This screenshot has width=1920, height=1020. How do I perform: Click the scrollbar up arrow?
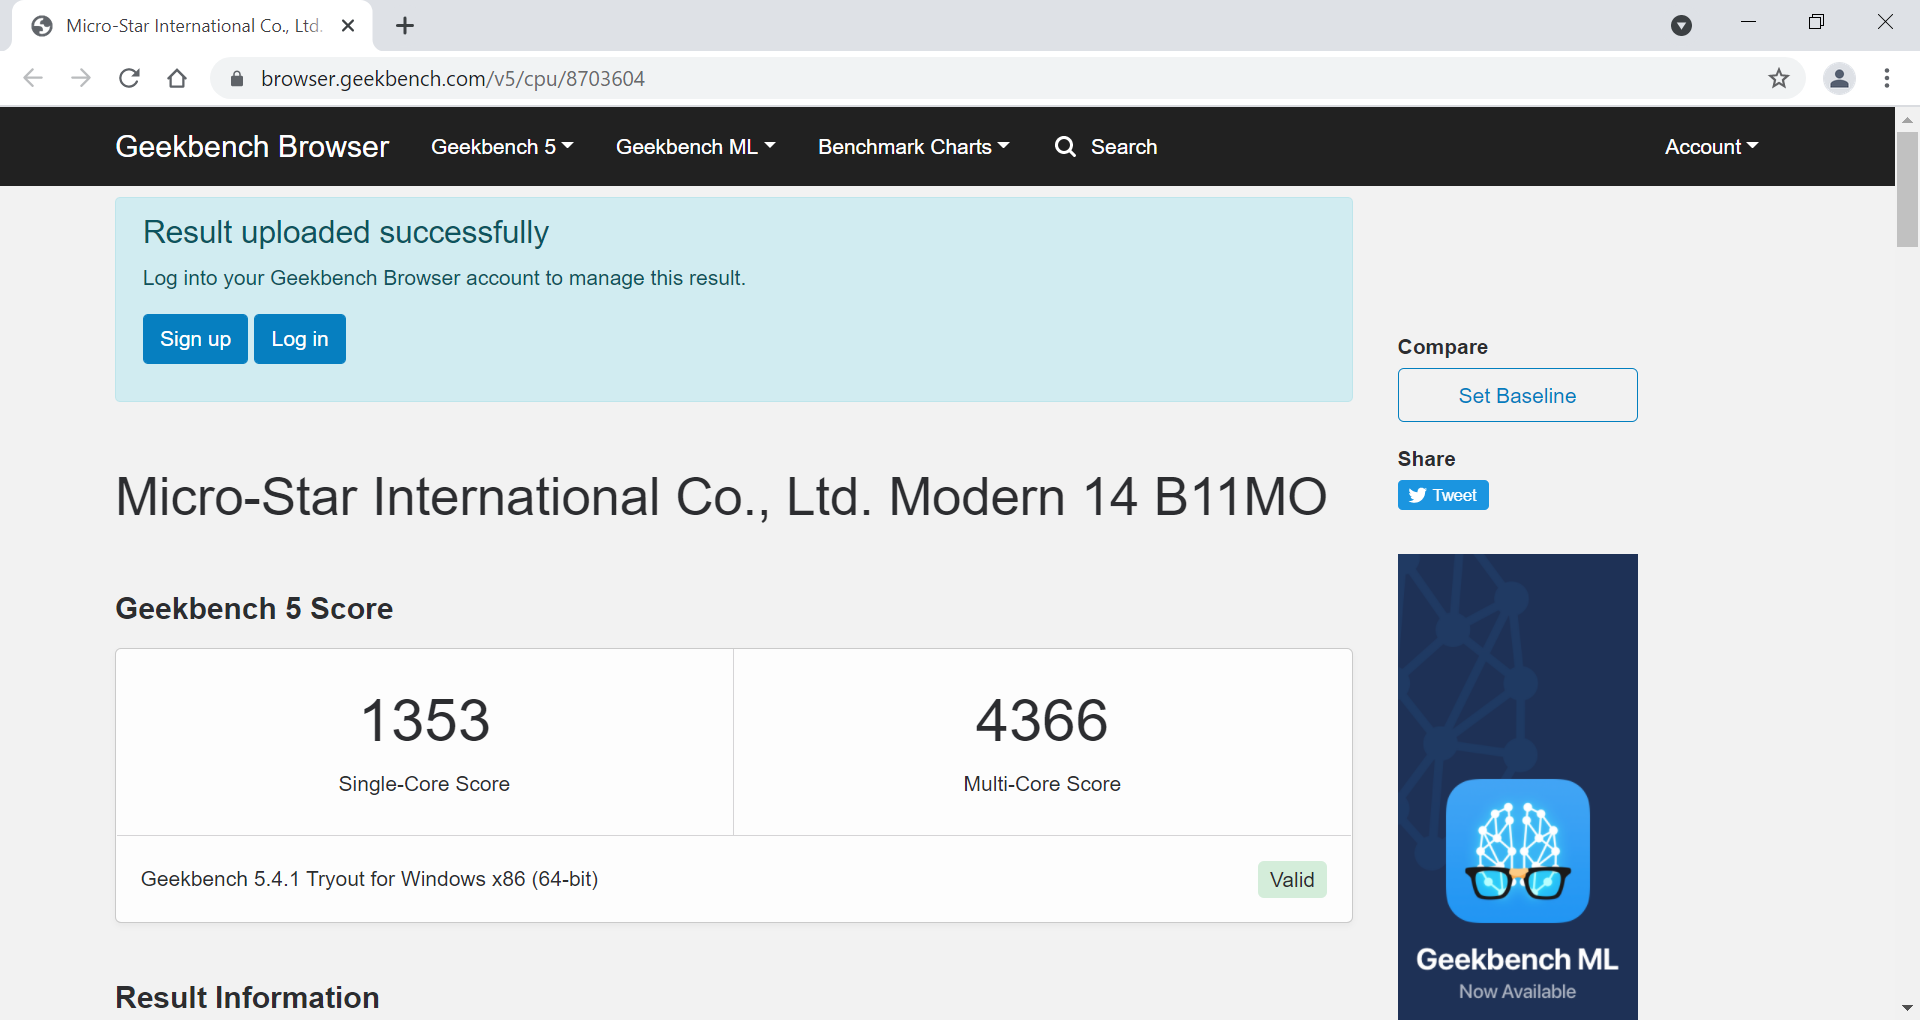pos(1907,119)
